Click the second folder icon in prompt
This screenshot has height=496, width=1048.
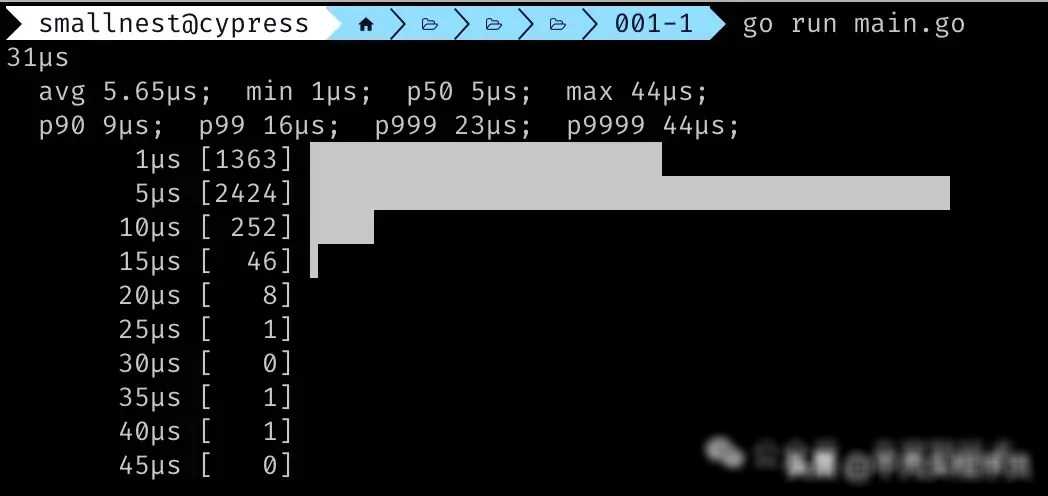click(494, 25)
